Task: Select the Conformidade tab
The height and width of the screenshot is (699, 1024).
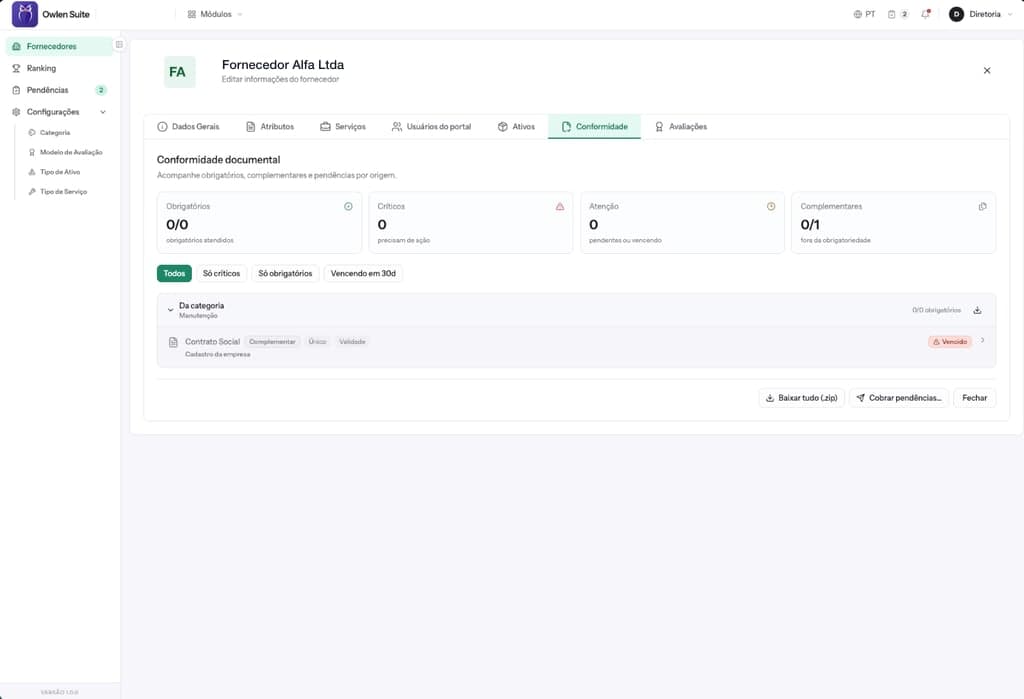Action: tap(594, 127)
